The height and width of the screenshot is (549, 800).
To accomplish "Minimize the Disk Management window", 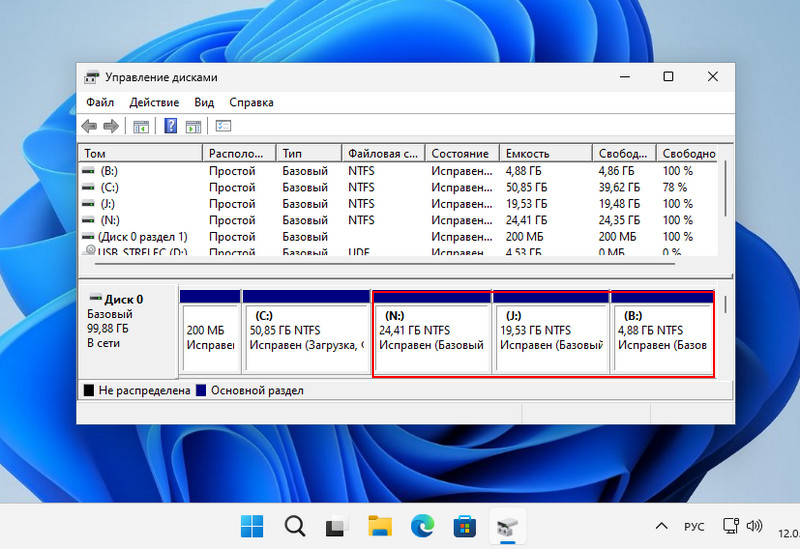I will point(625,77).
